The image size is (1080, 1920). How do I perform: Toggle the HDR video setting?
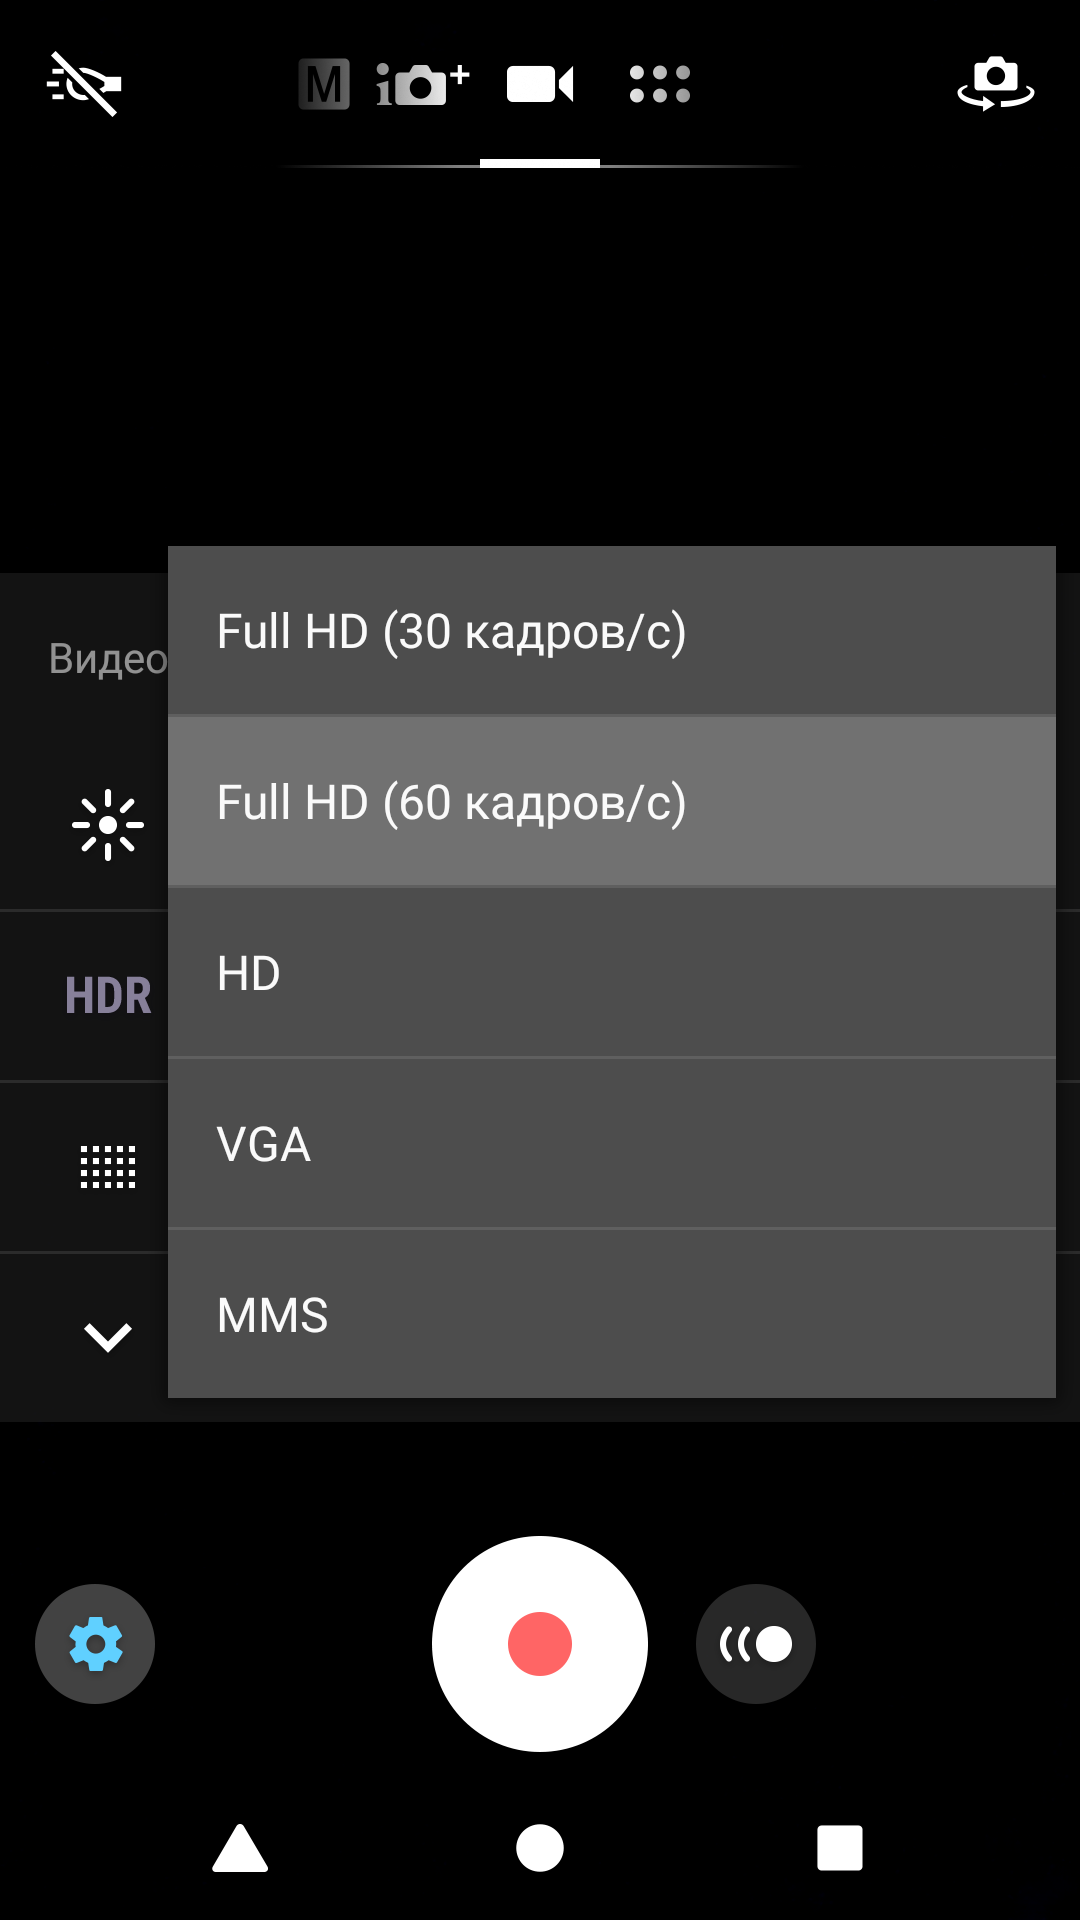pos(108,996)
